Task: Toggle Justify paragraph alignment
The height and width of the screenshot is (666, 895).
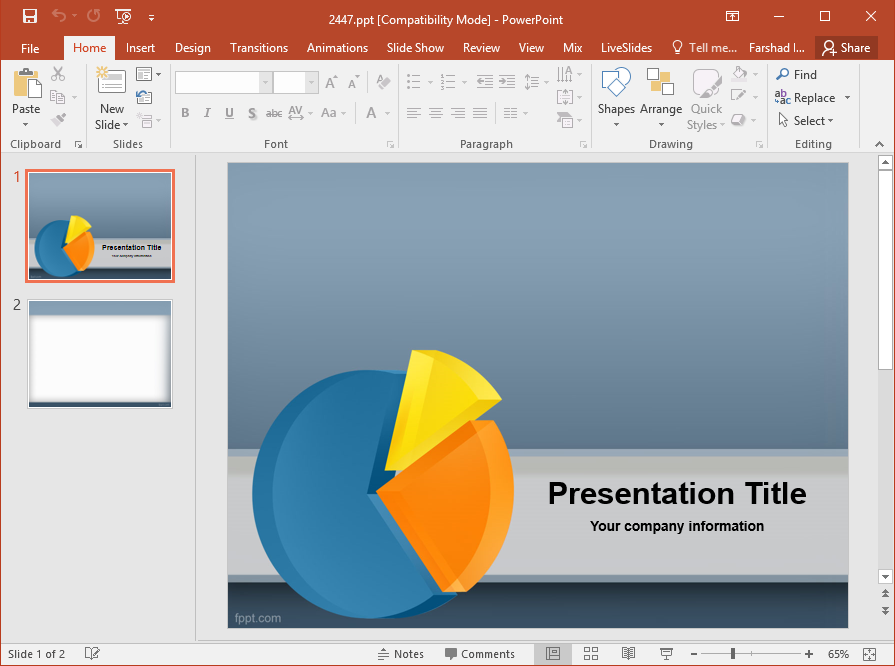Action: coord(480,113)
